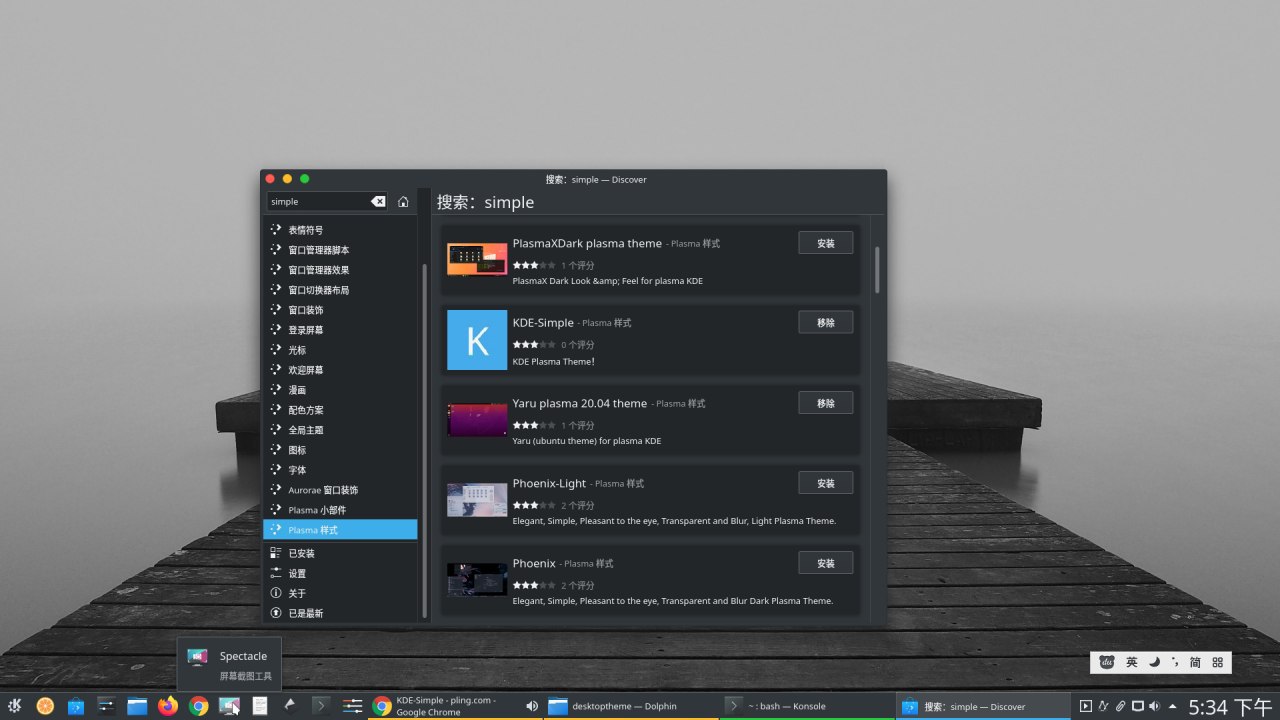Launch the Spectacle screenshot tool icon
This screenshot has width=1280, height=720.
[229, 706]
